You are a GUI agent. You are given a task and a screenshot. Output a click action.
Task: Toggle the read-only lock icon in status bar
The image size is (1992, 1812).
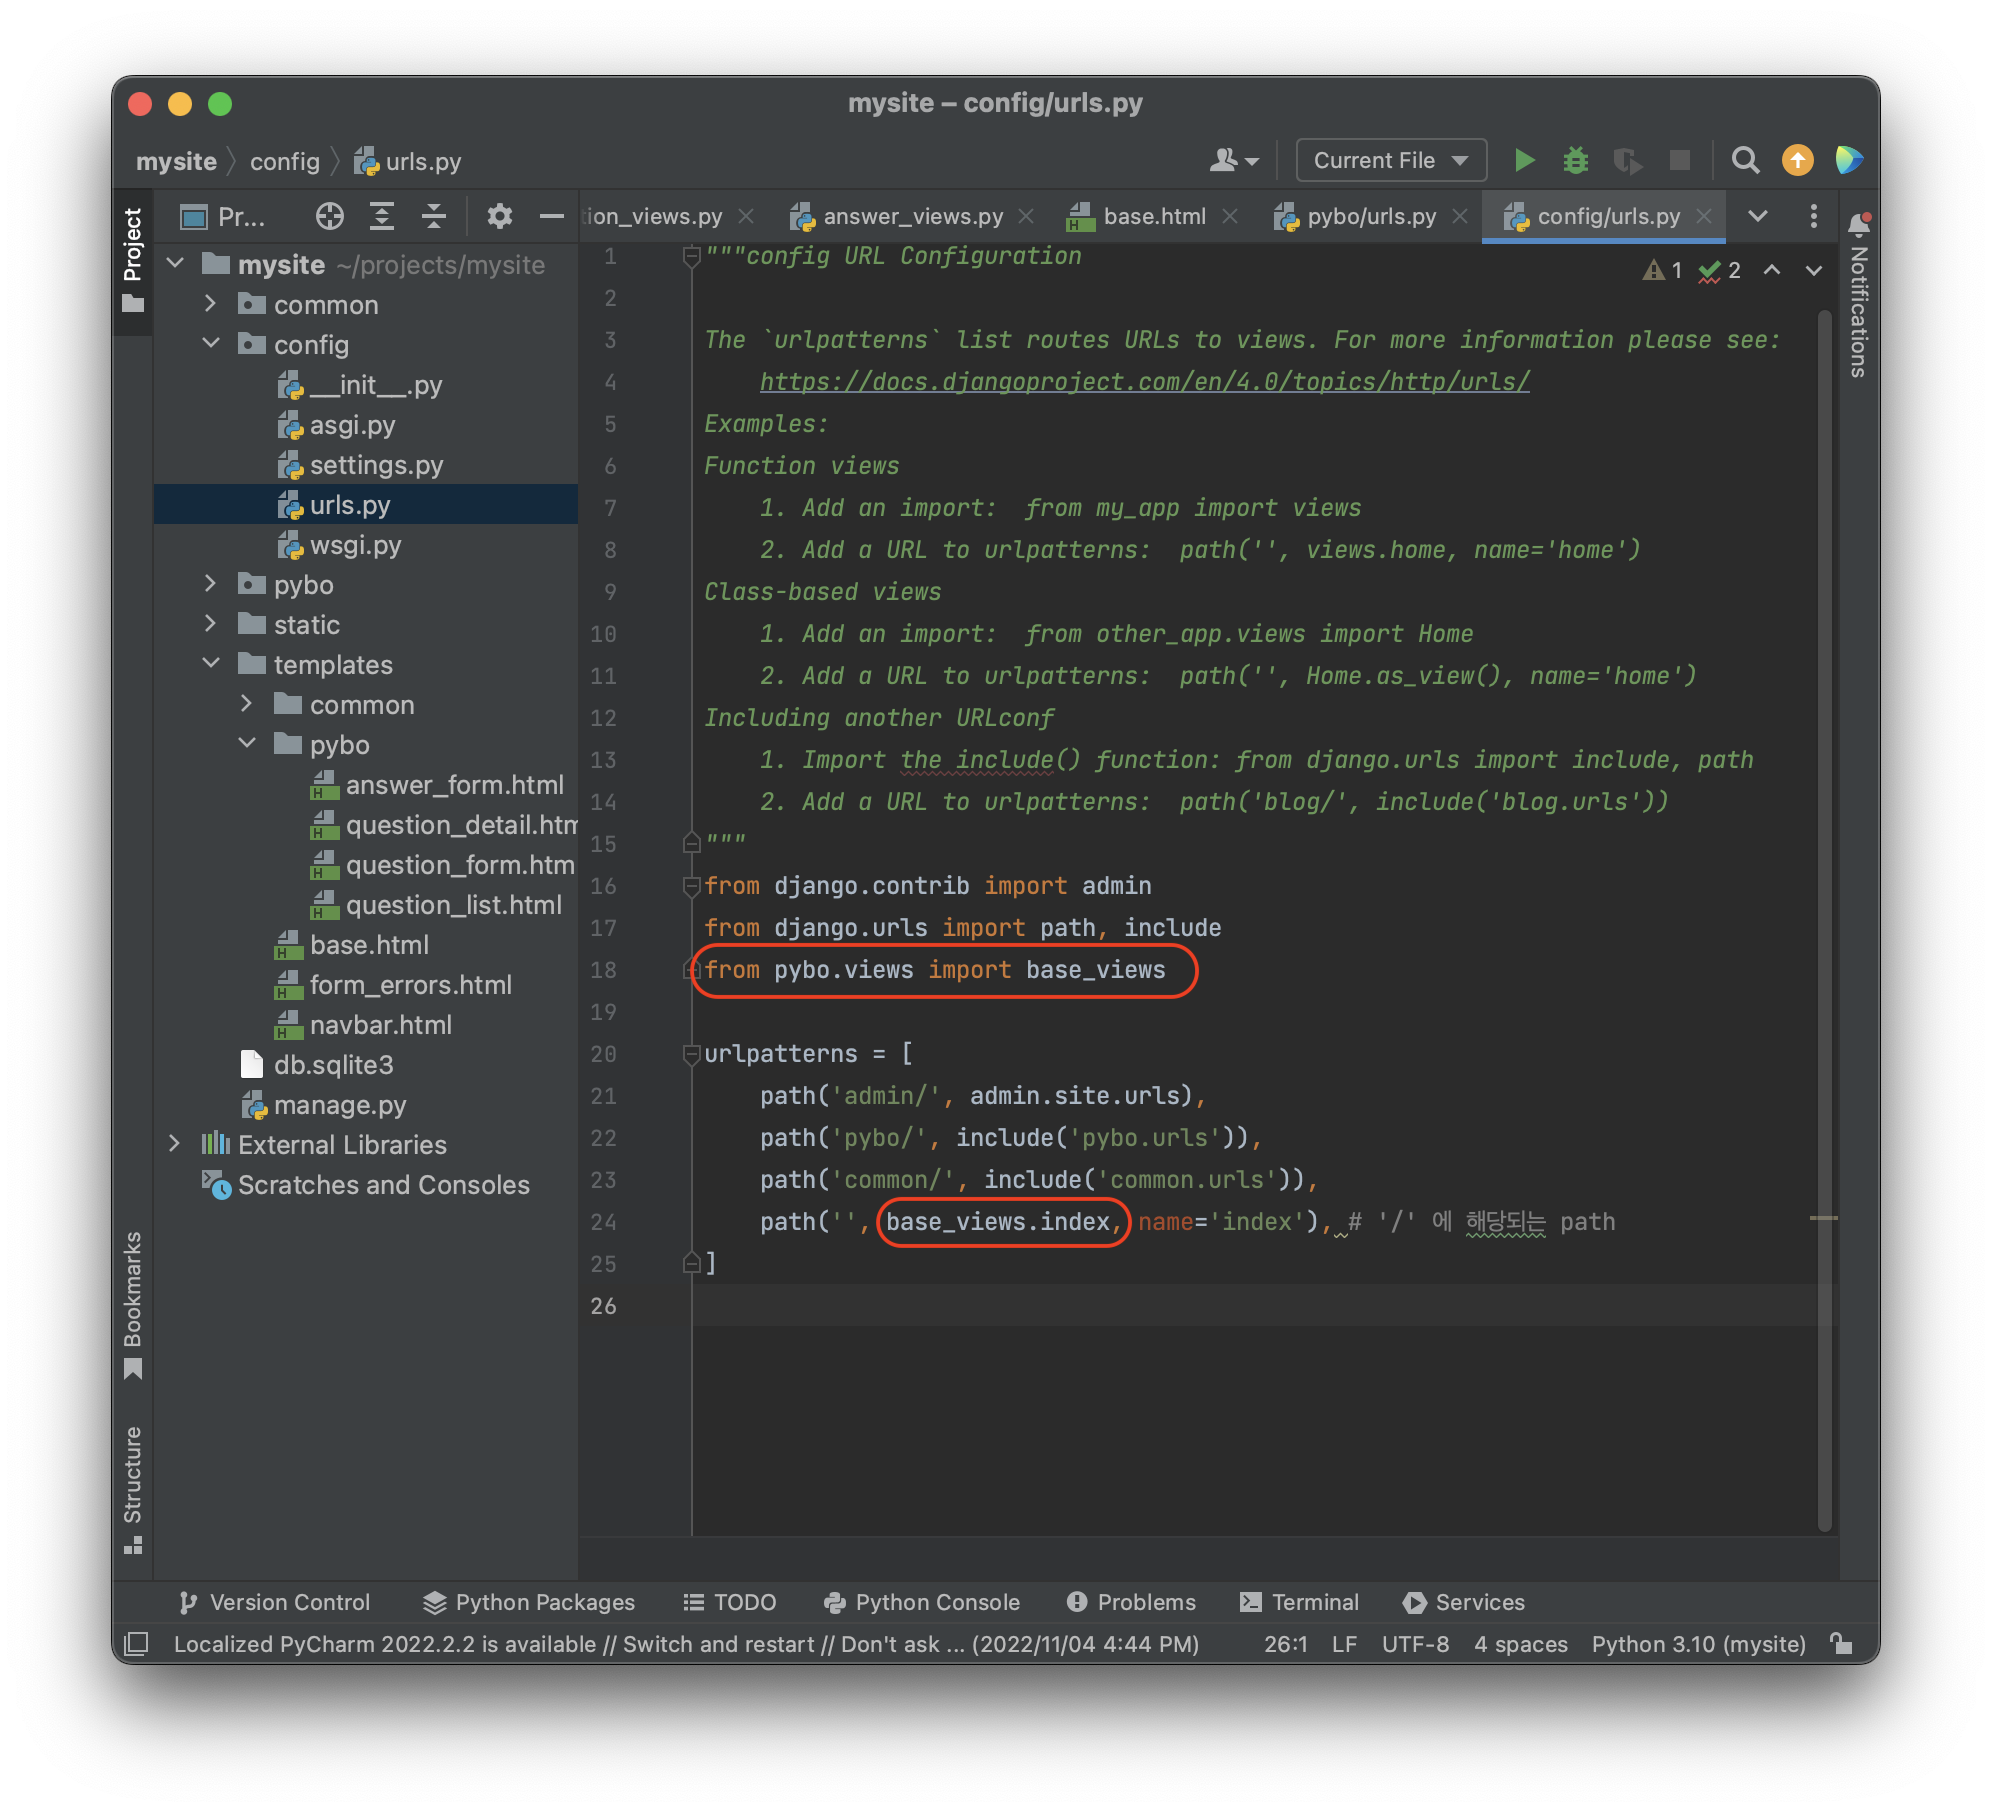[1840, 1644]
